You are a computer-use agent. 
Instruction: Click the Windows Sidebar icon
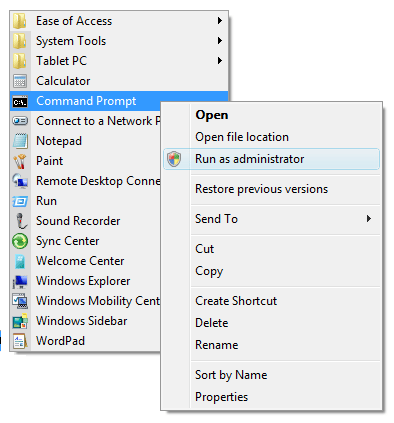pos(20,321)
